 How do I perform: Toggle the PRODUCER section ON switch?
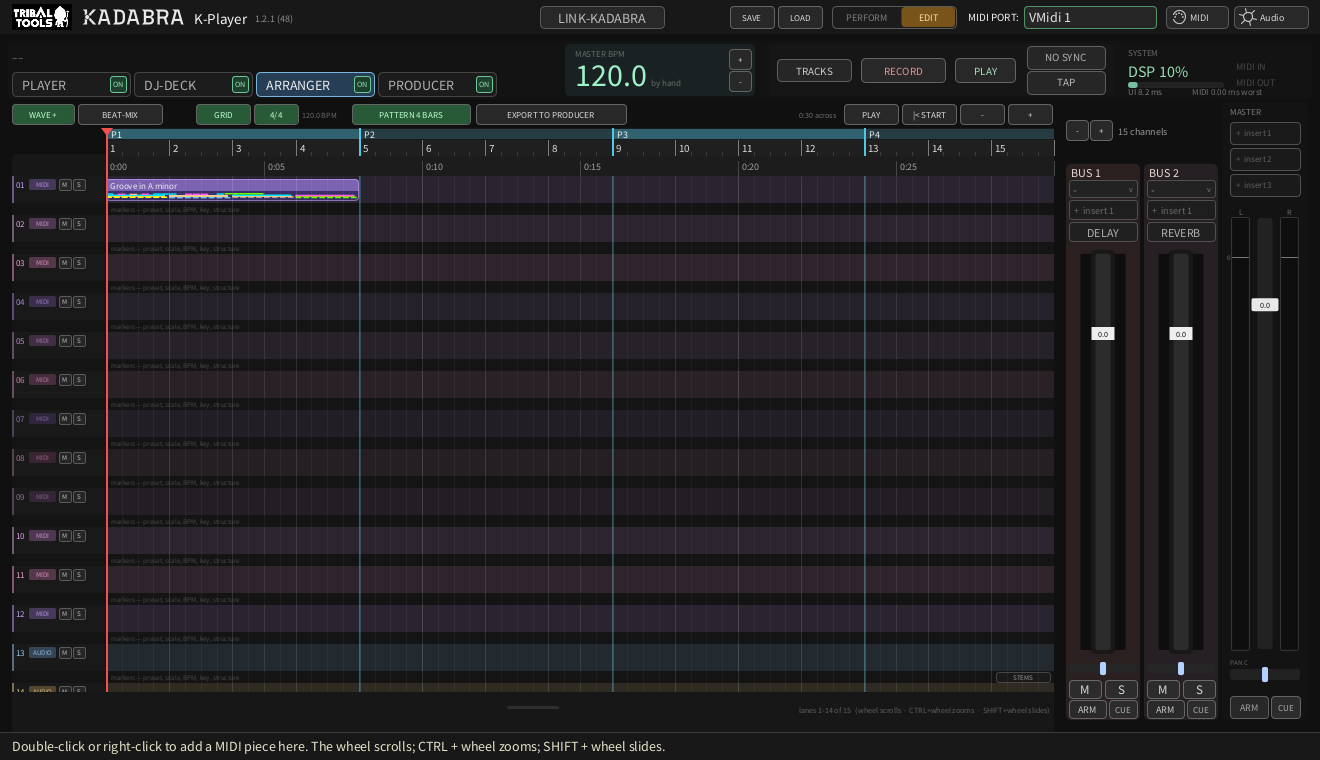484,85
